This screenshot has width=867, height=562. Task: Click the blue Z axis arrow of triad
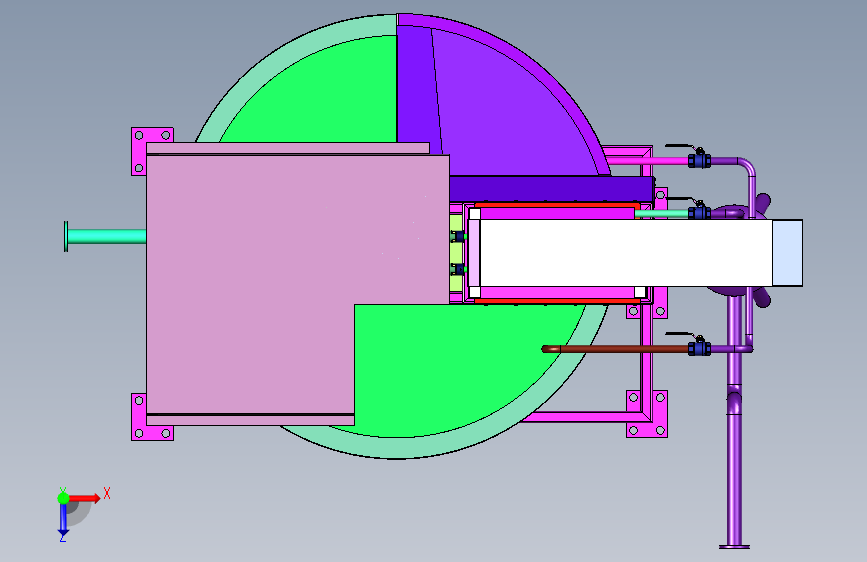click(x=63, y=520)
